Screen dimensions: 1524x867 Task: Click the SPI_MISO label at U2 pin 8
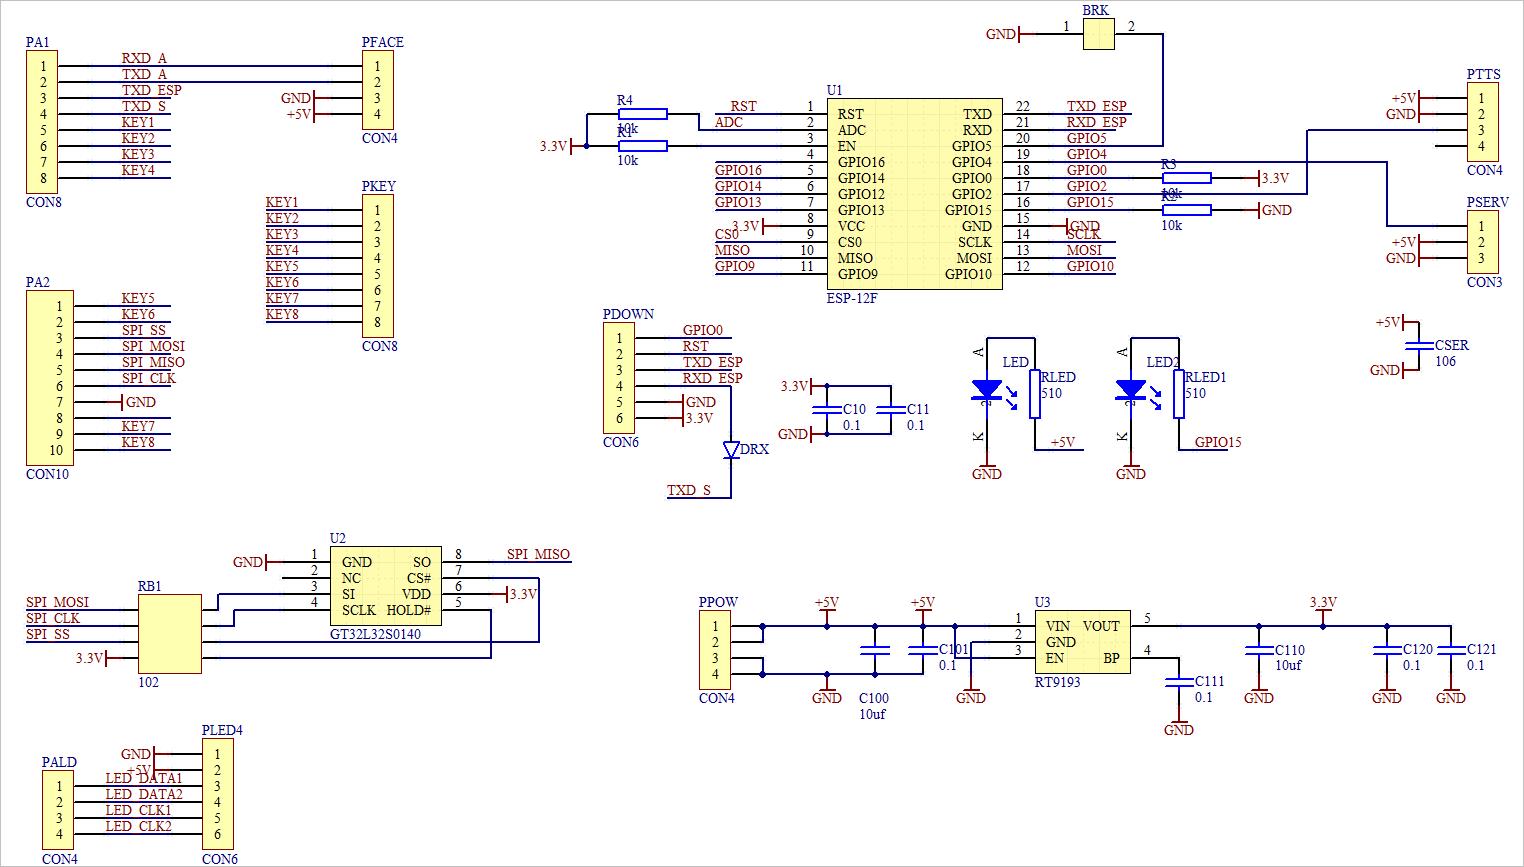click(538, 554)
